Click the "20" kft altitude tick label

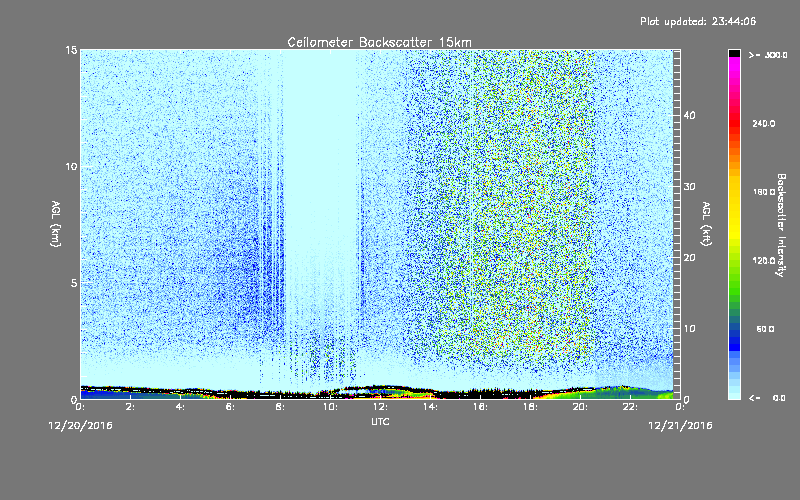tap(689, 258)
